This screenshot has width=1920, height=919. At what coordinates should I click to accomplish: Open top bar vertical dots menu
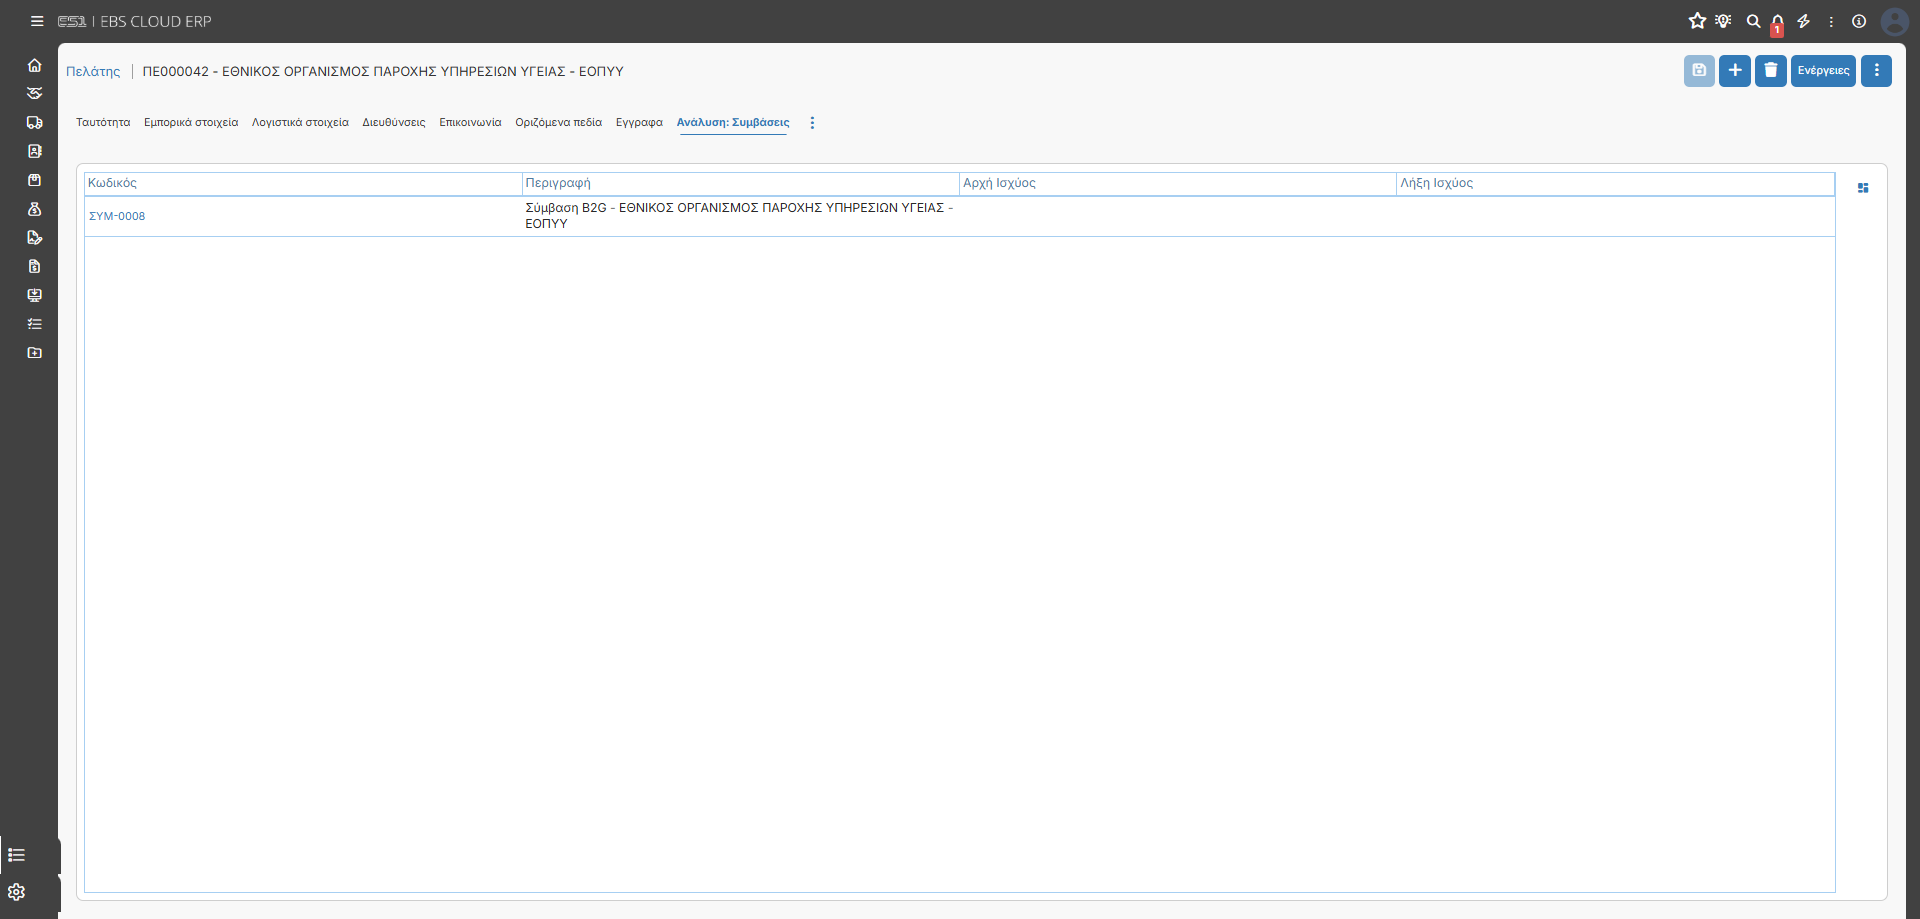point(1831,21)
